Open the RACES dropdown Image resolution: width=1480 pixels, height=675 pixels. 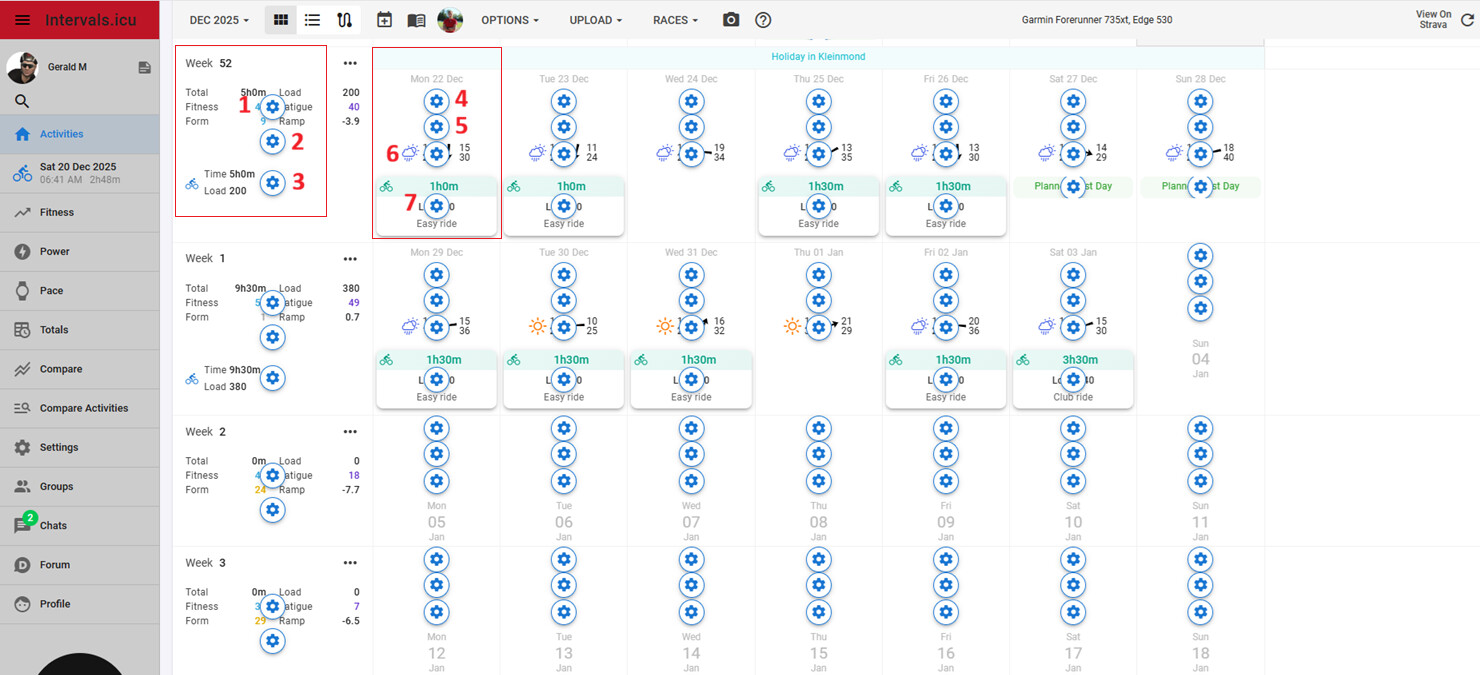675,20
